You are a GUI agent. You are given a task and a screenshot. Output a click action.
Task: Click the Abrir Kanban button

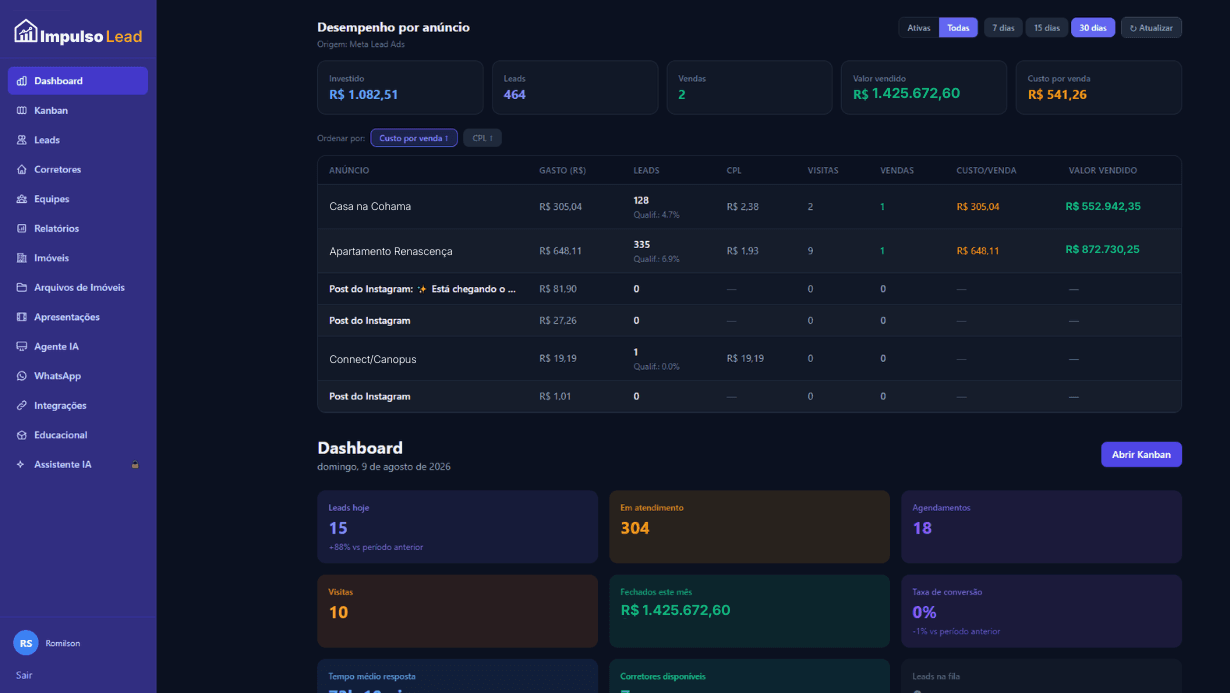click(x=1141, y=454)
